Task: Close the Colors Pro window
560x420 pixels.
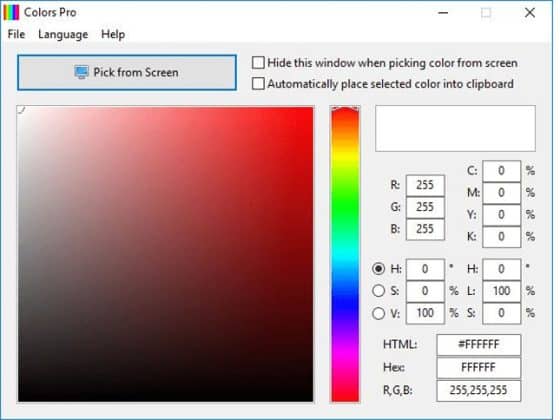Action: (530, 12)
